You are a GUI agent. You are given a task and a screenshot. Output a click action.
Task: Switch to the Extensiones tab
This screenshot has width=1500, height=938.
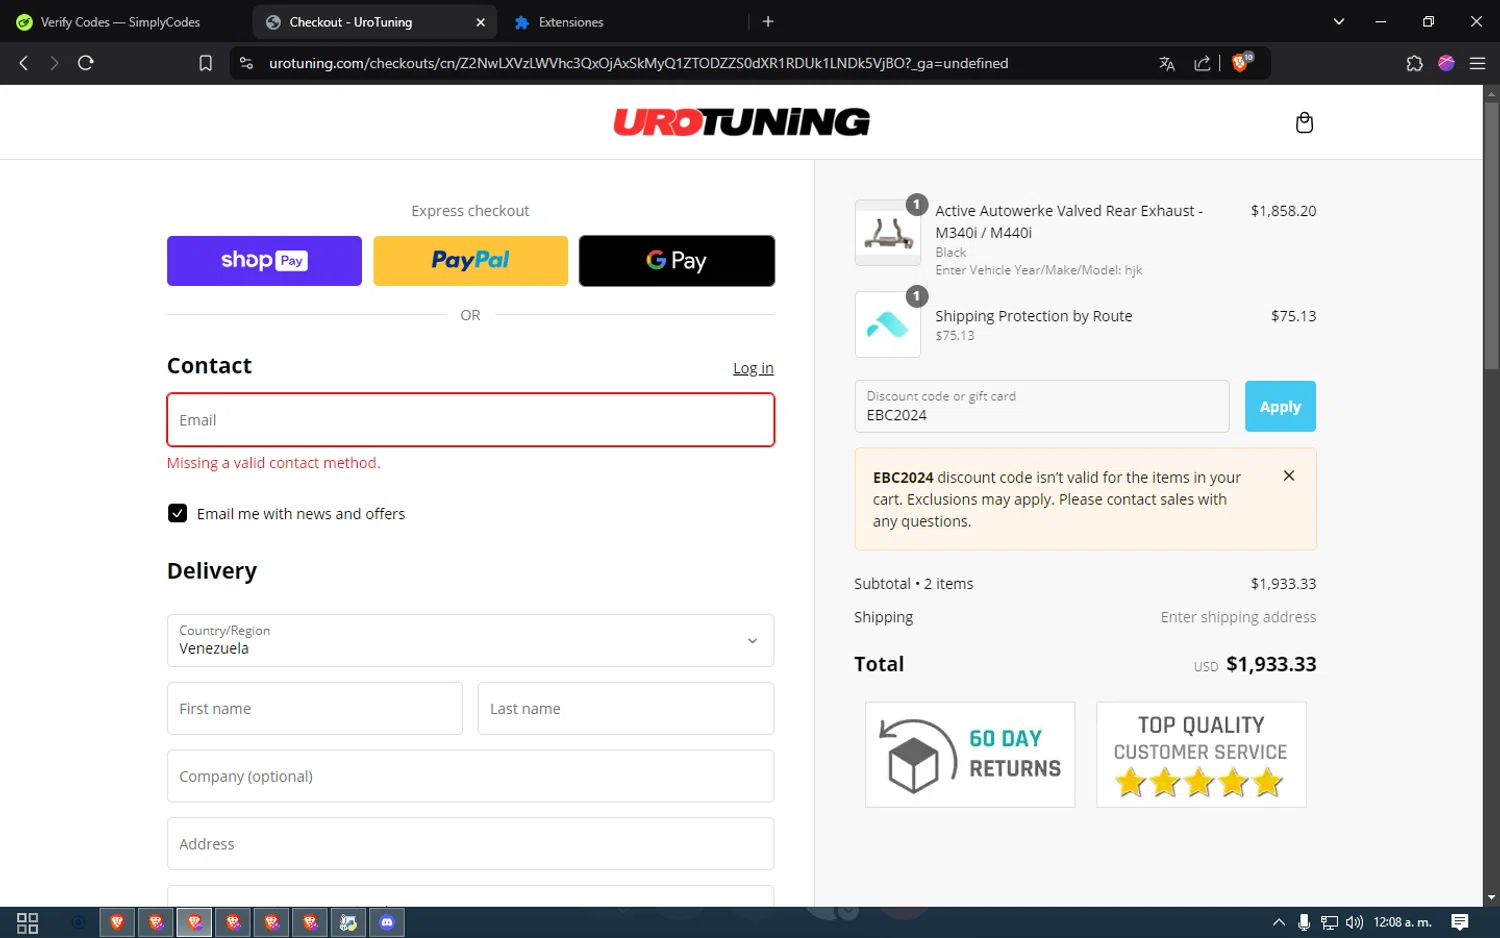[x=570, y=22]
